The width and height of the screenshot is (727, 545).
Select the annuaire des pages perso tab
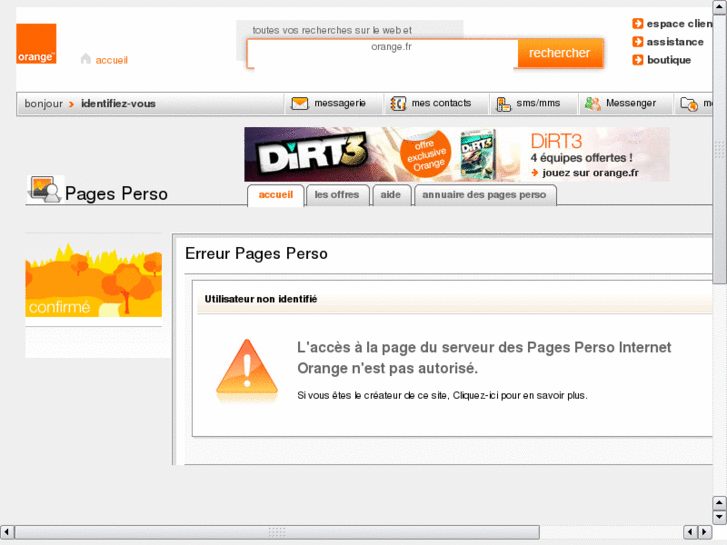(x=485, y=195)
